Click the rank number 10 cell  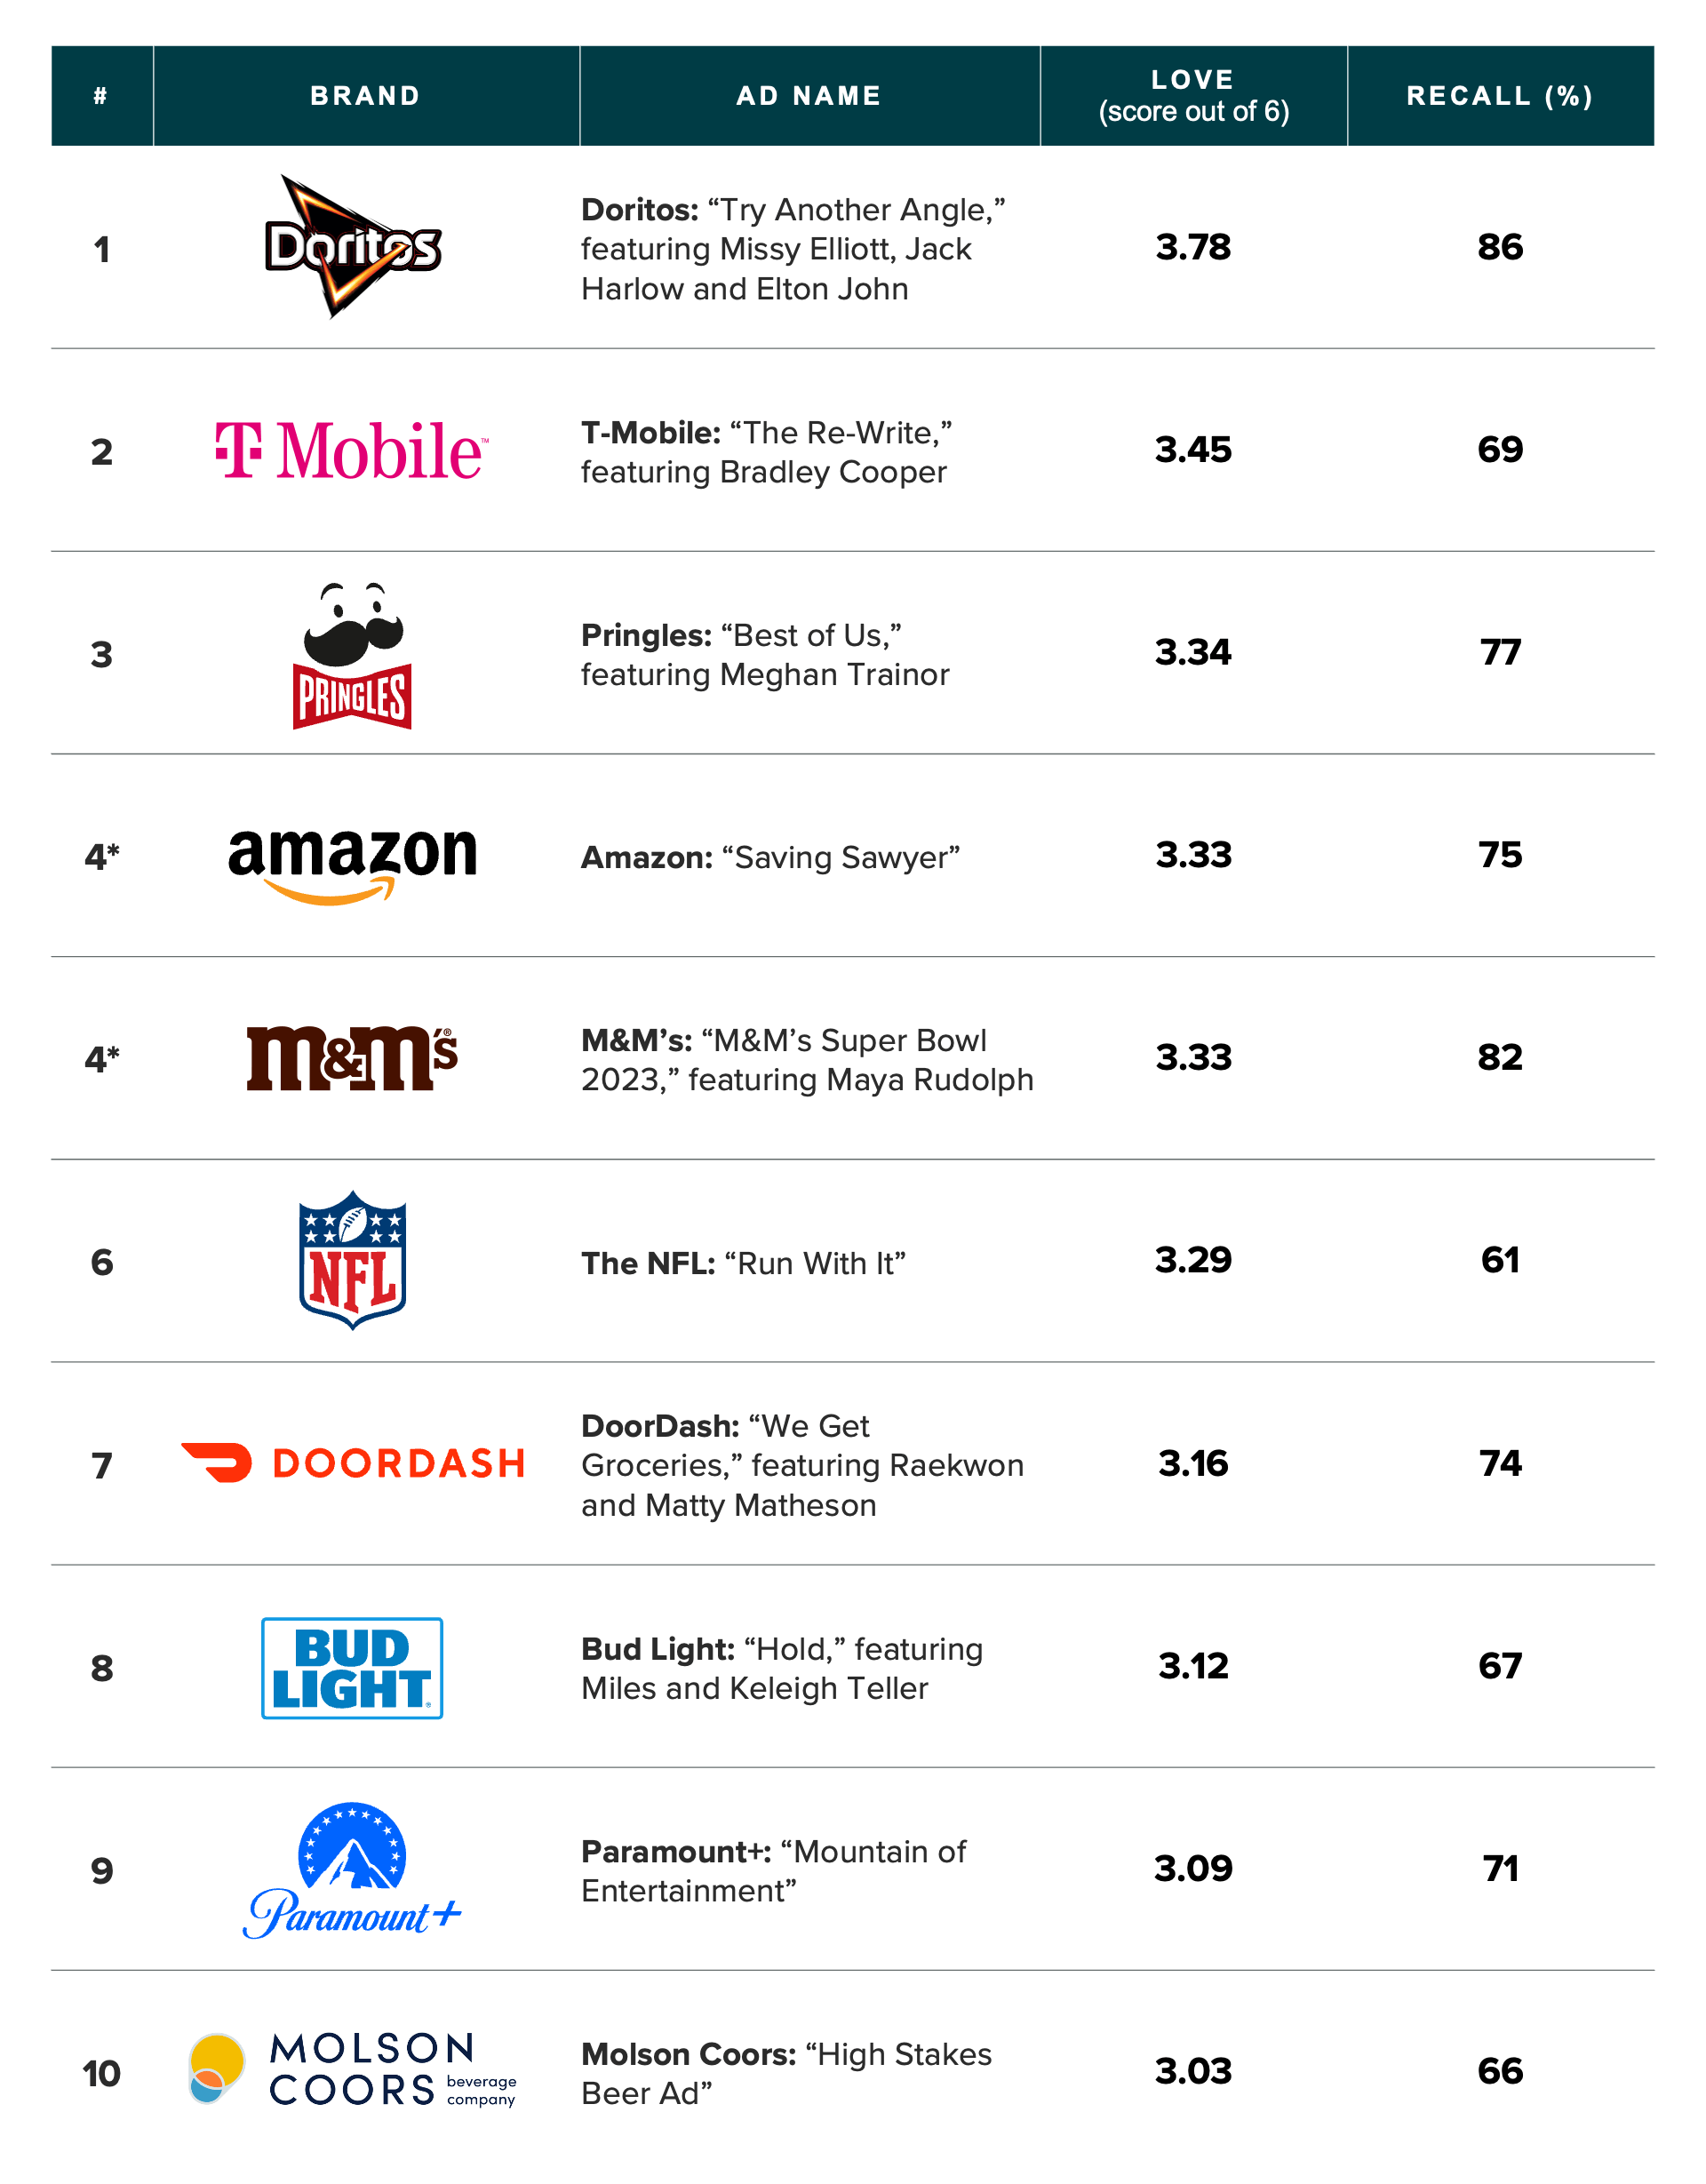[x=101, y=2073]
